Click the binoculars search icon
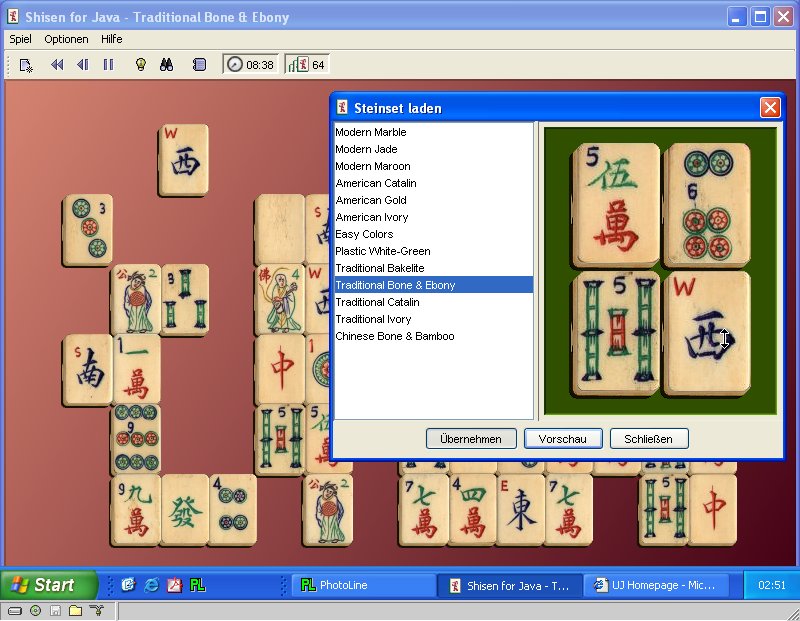The width and height of the screenshot is (800, 621). point(166,65)
